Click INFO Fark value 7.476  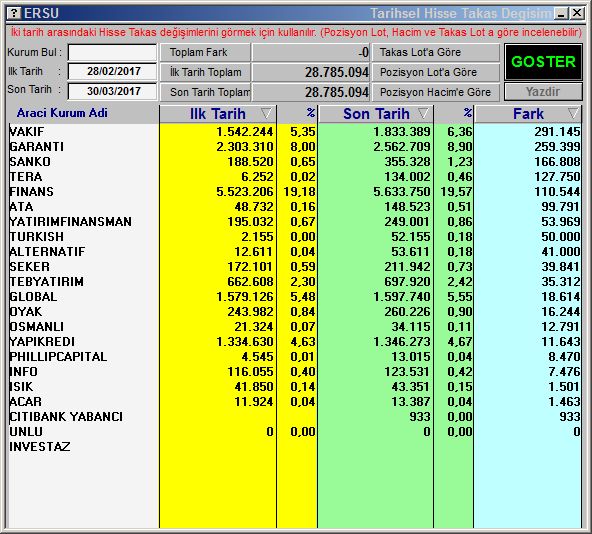pyautogui.click(x=564, y=372)
